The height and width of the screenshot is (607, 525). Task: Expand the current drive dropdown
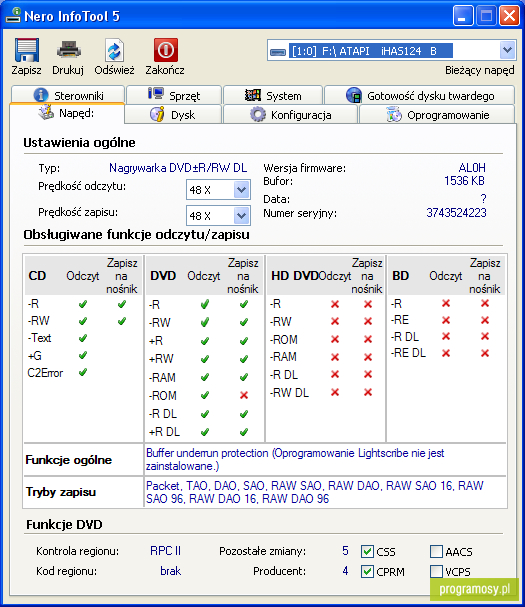507,50
